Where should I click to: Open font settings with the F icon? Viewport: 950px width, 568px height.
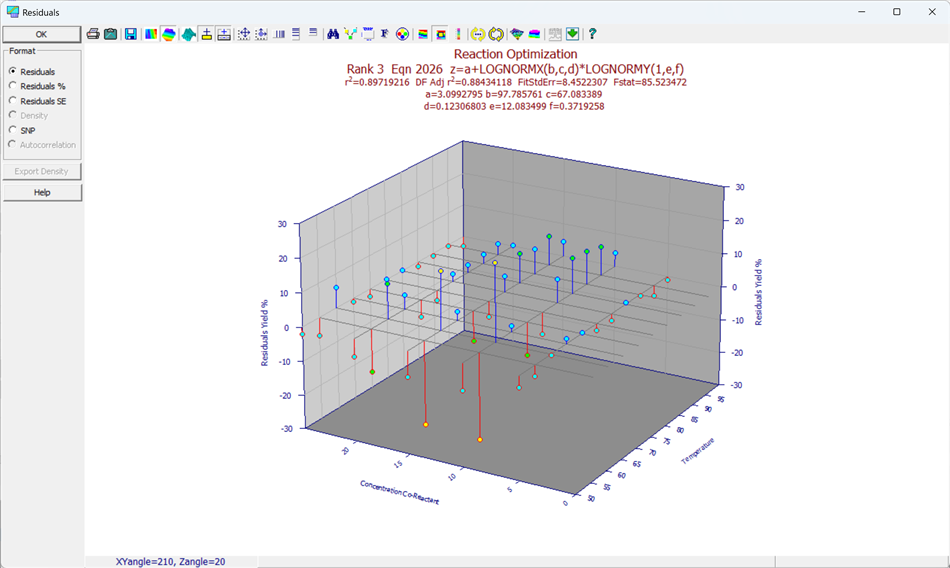point(384,34)
